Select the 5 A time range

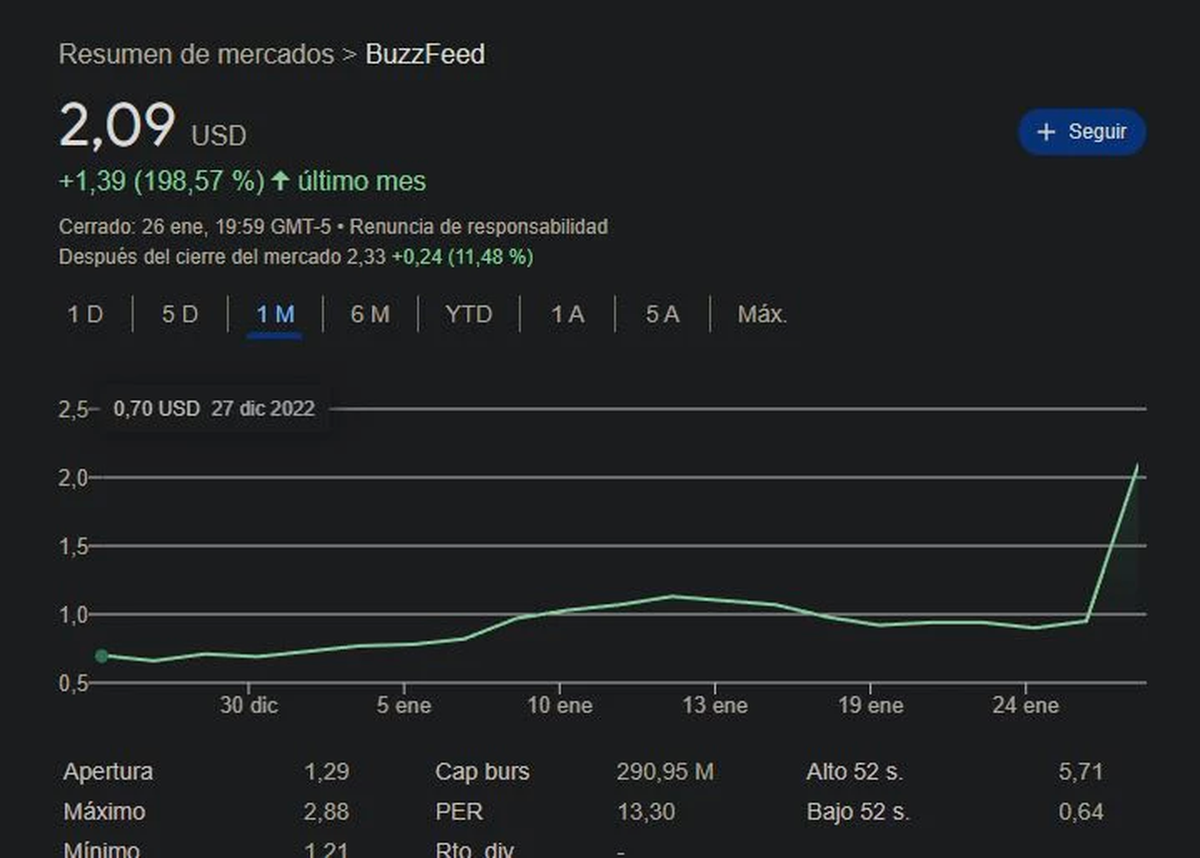click(662, 314)
